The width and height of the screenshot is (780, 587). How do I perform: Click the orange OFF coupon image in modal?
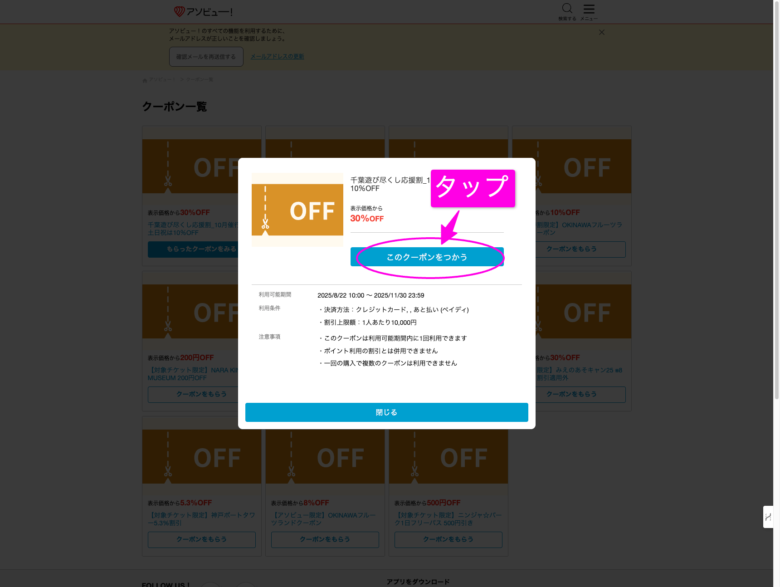pyautogui.click(x=297, y=210)
